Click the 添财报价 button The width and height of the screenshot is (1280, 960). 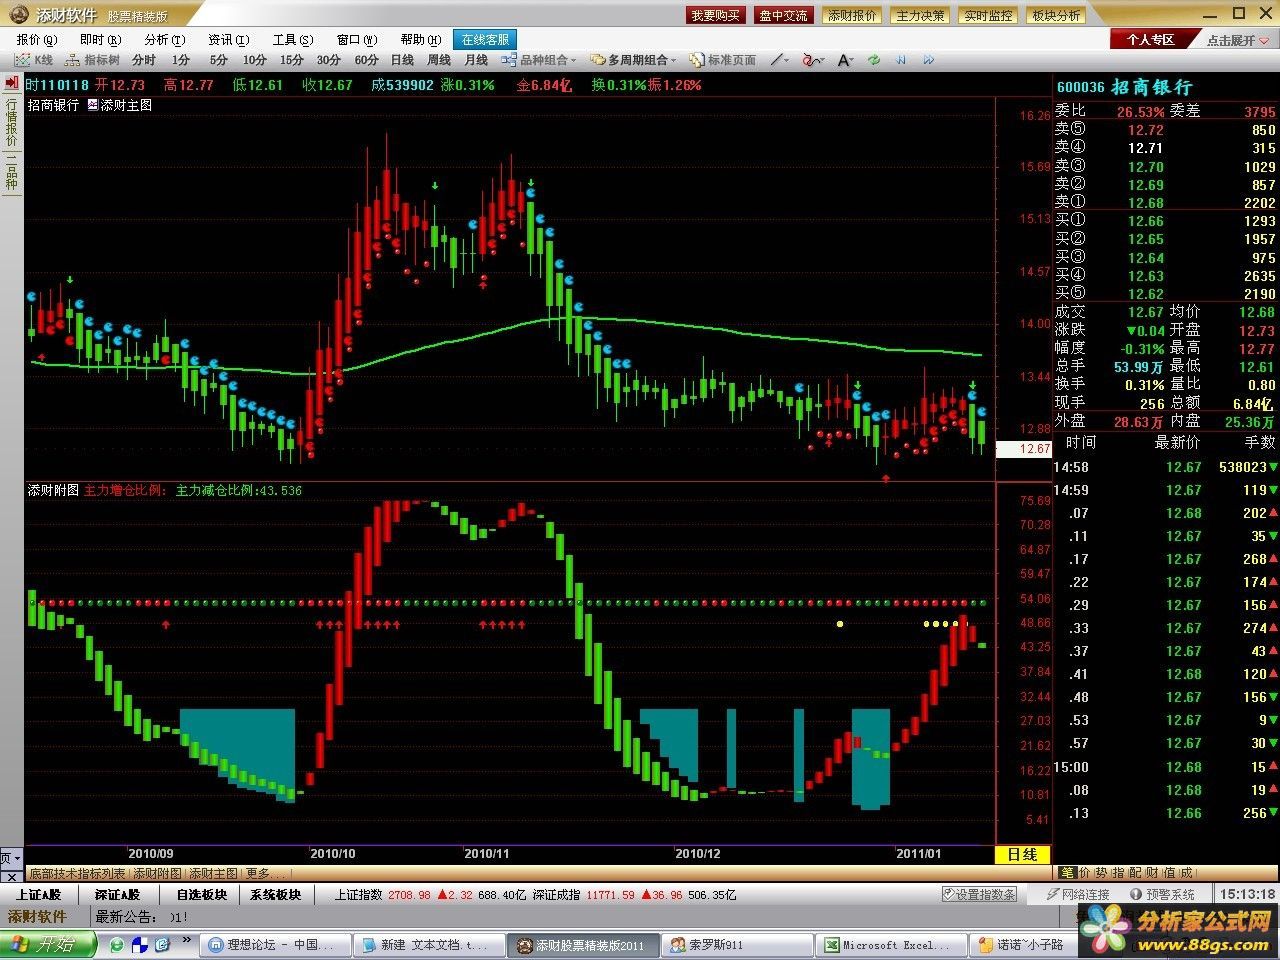(852, 15)
